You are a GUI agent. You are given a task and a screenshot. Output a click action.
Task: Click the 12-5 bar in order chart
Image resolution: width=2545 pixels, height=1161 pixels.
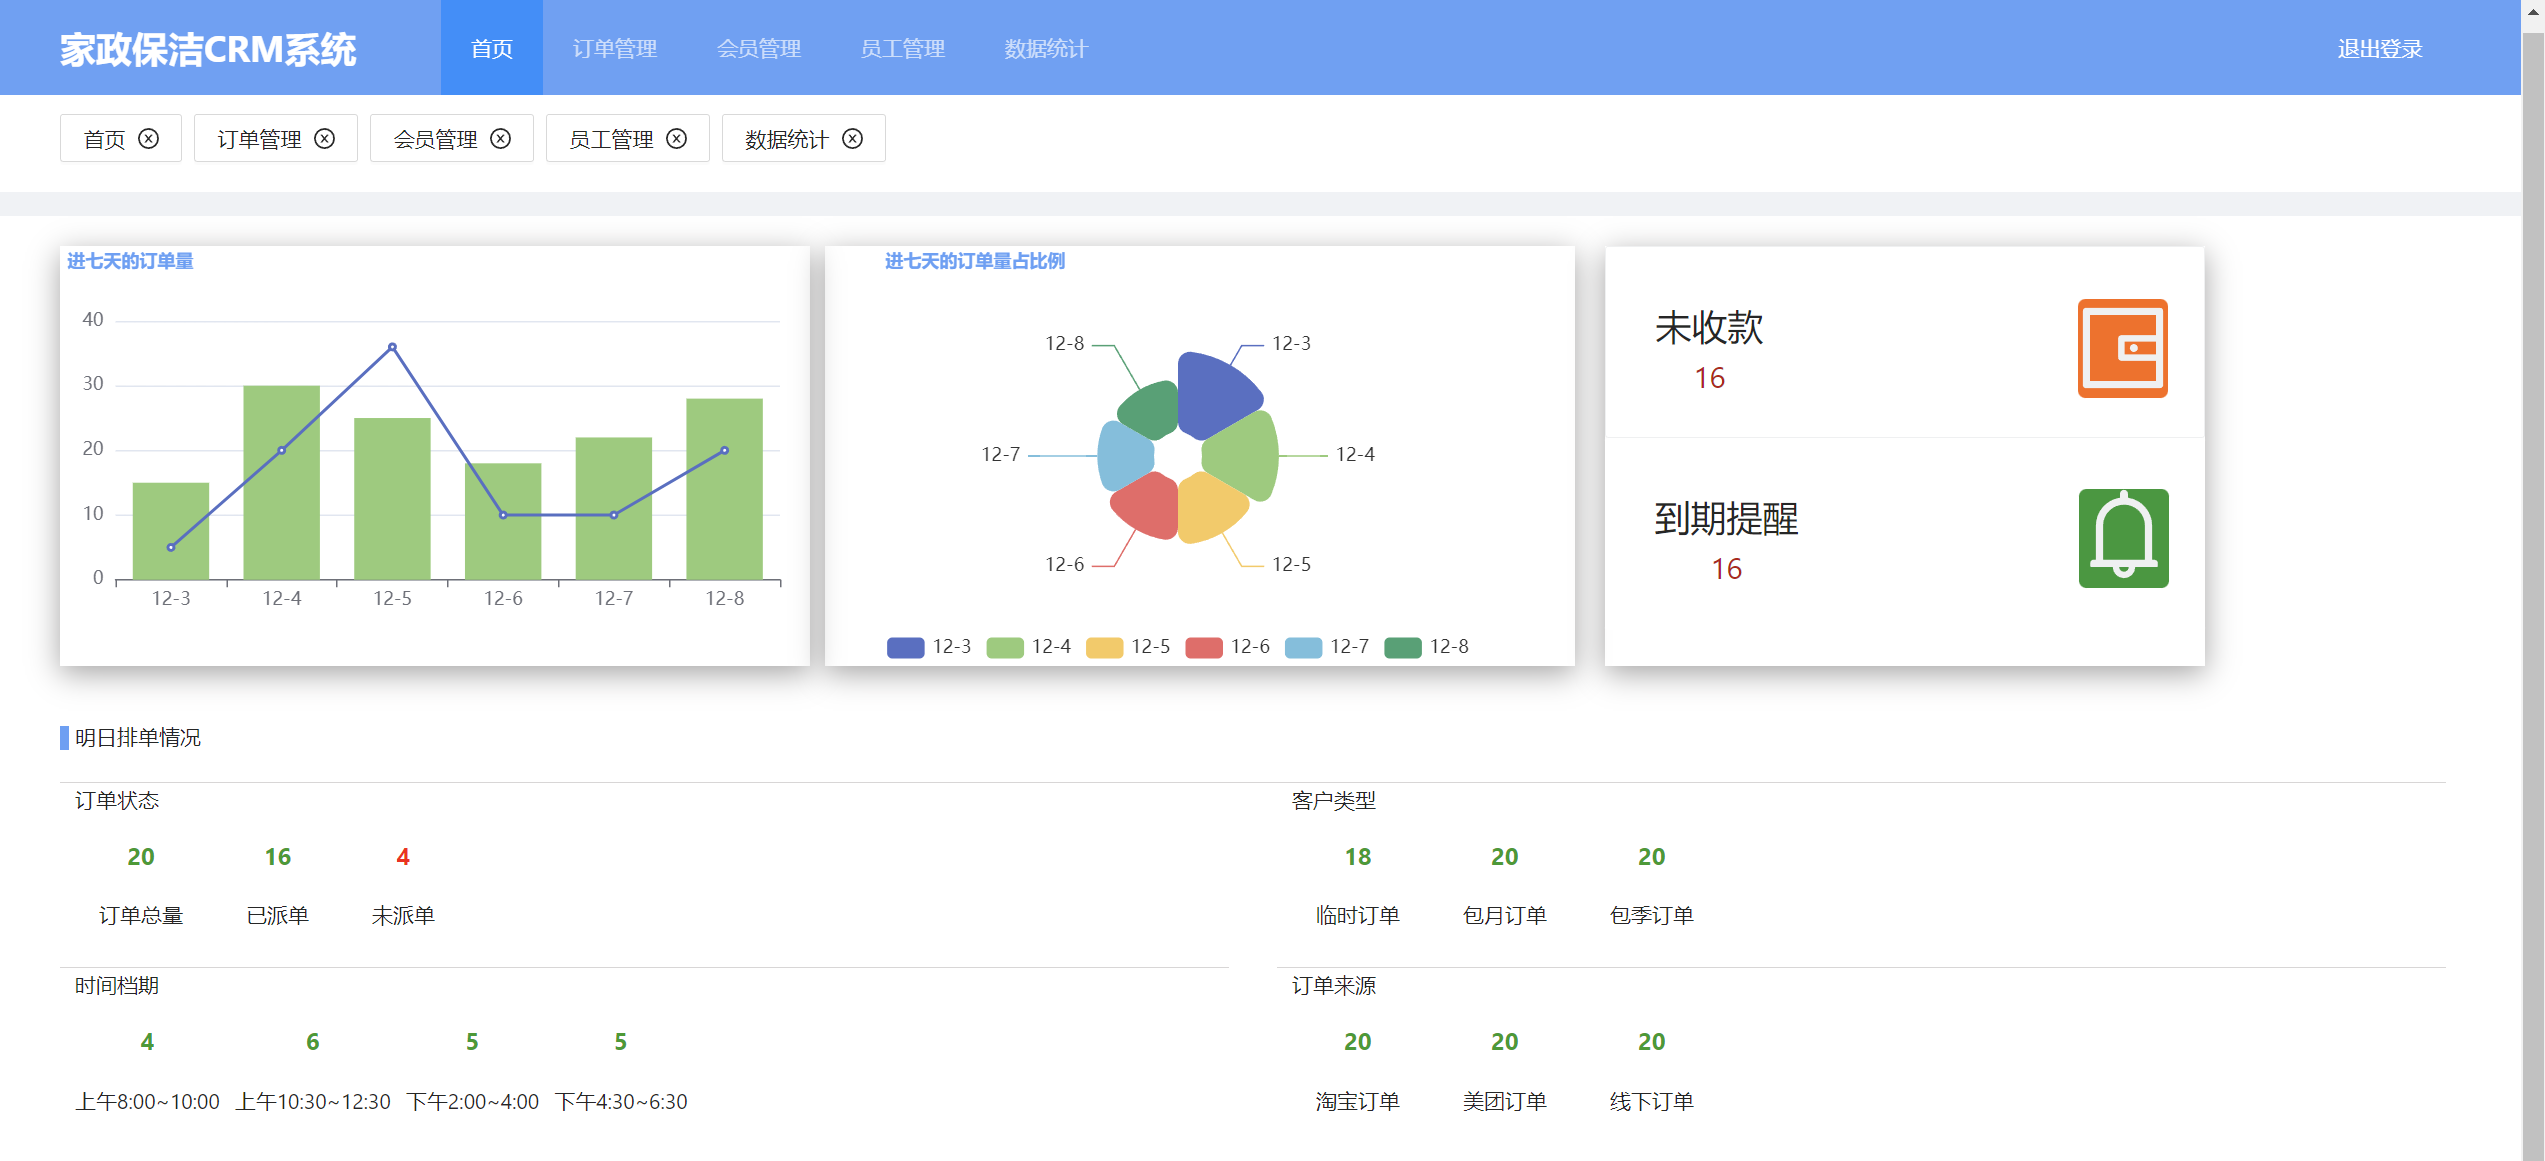[392, 498]
